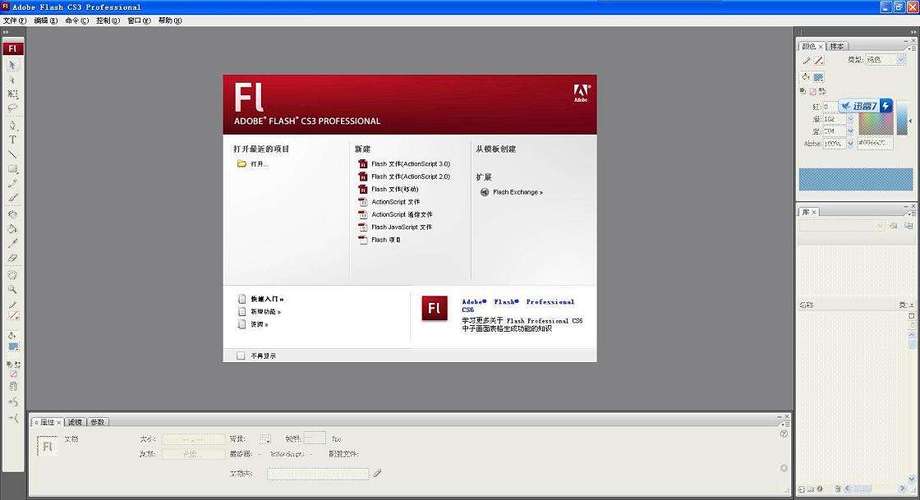The image size is (920, 500).
Task: Select the Text tool in the toolbar
Action: 12,140
